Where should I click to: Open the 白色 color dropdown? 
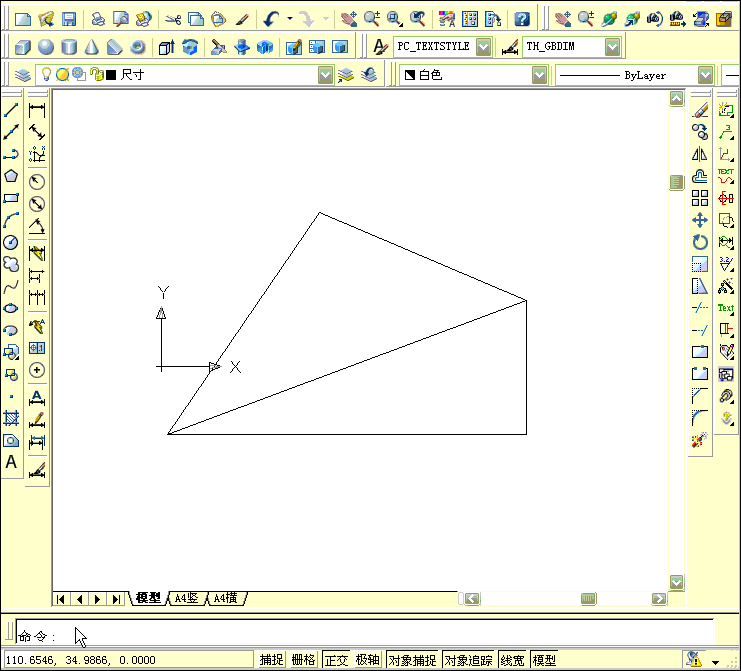coord(539,75)
